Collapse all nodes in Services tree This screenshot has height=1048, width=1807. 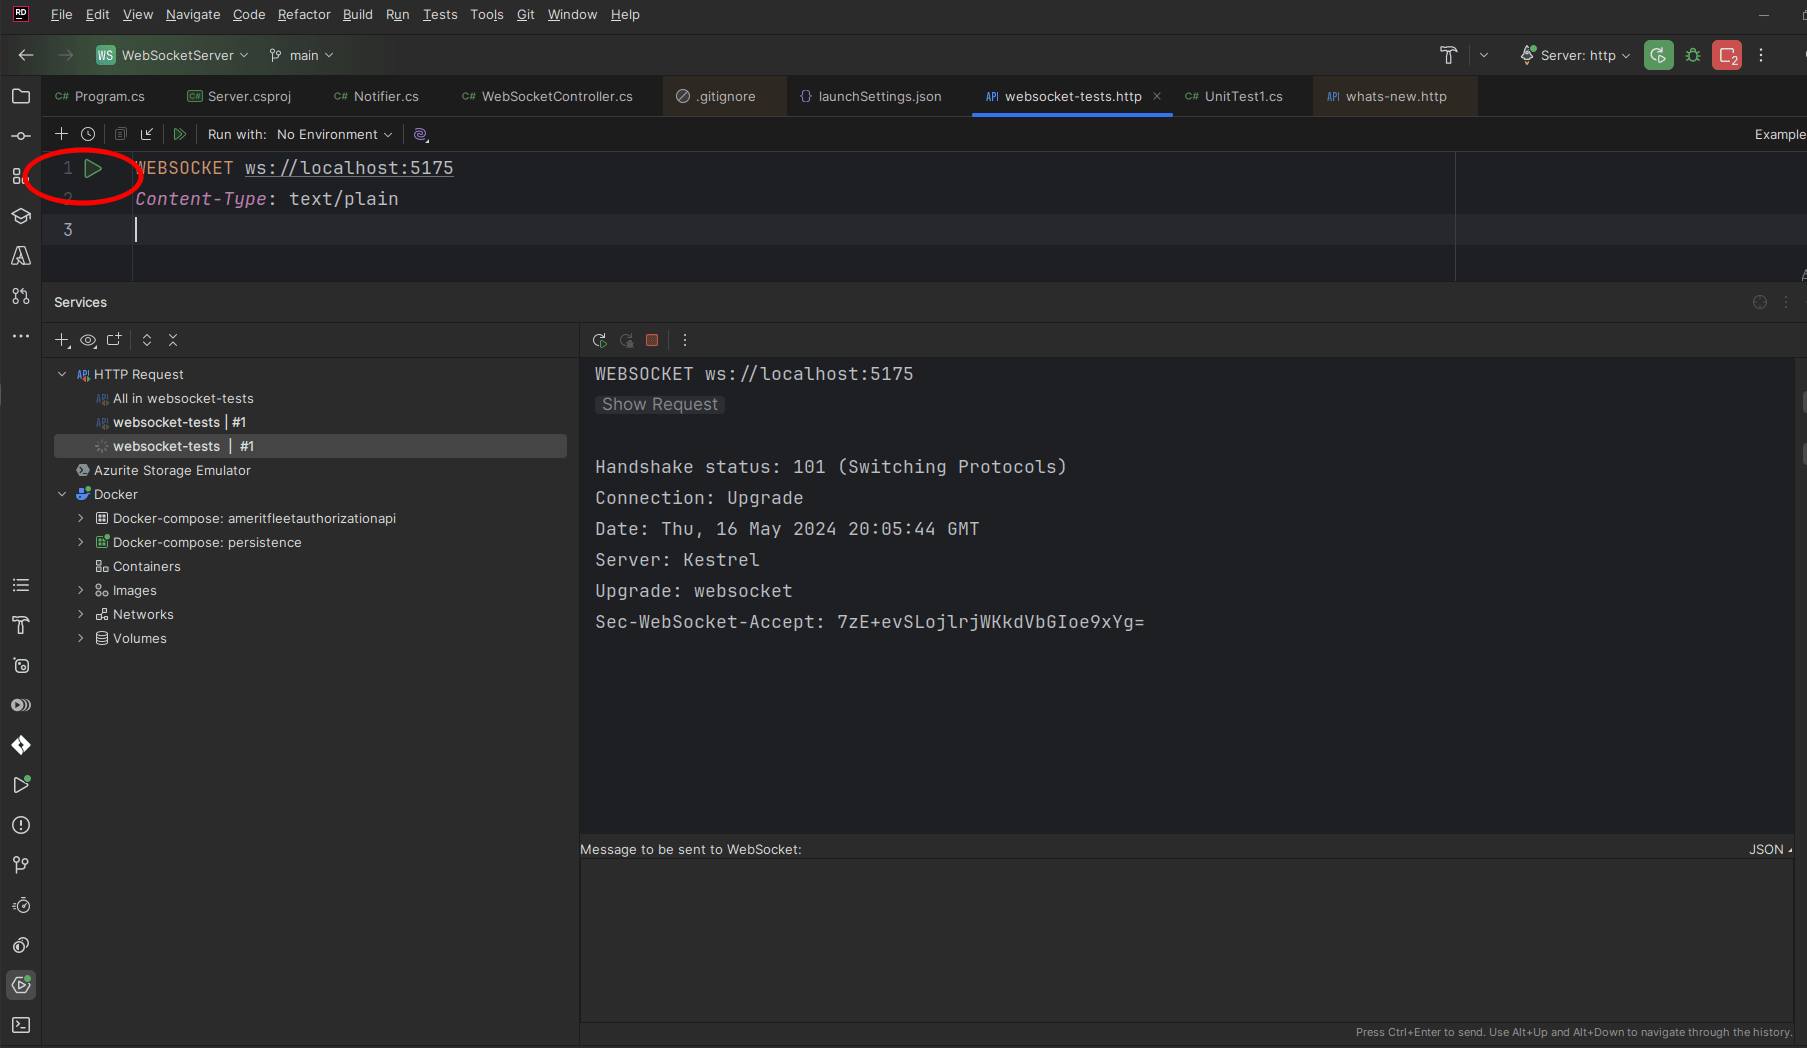173,340
